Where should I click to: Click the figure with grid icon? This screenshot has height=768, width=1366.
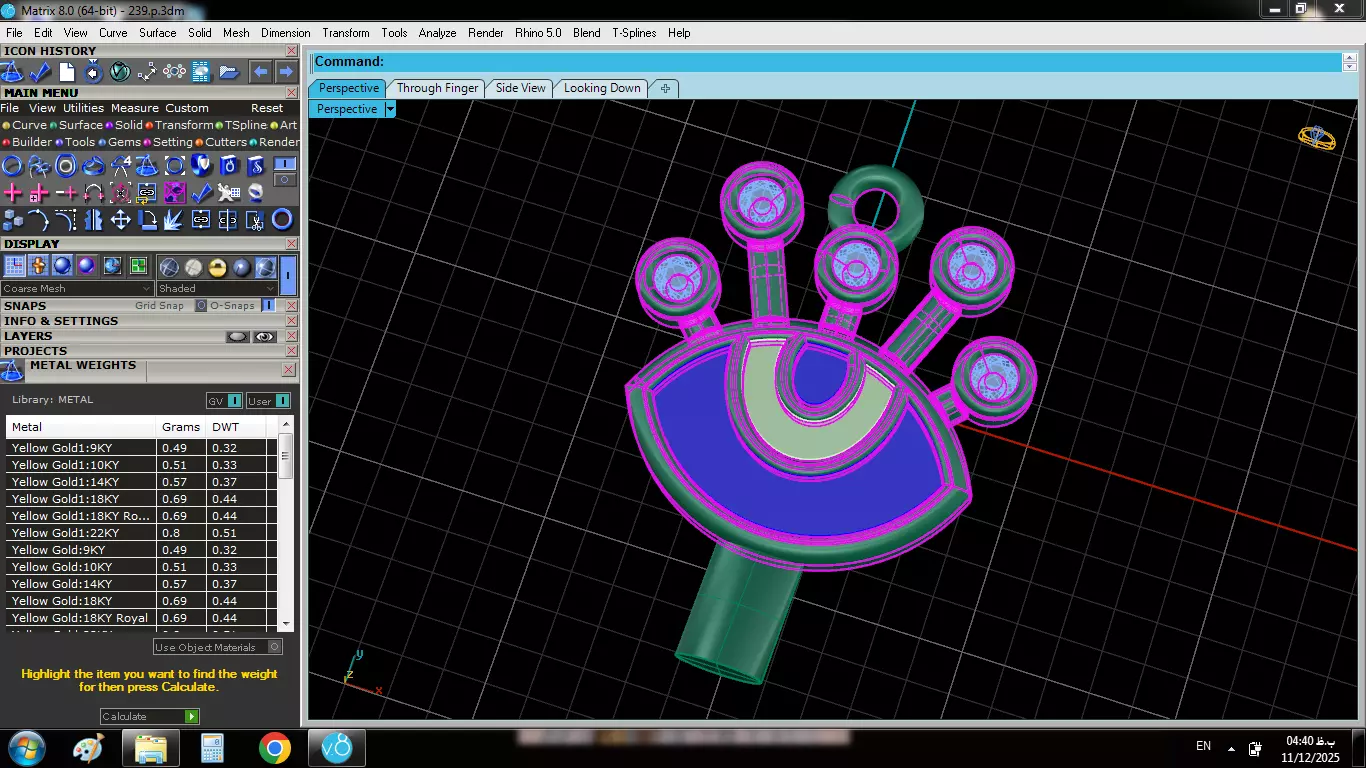click(229, 192)
